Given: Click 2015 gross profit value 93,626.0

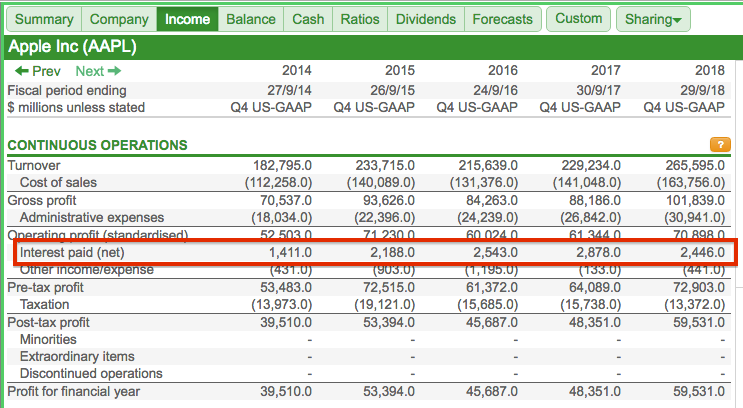Looking at the screenshot, I should [389, 200].
